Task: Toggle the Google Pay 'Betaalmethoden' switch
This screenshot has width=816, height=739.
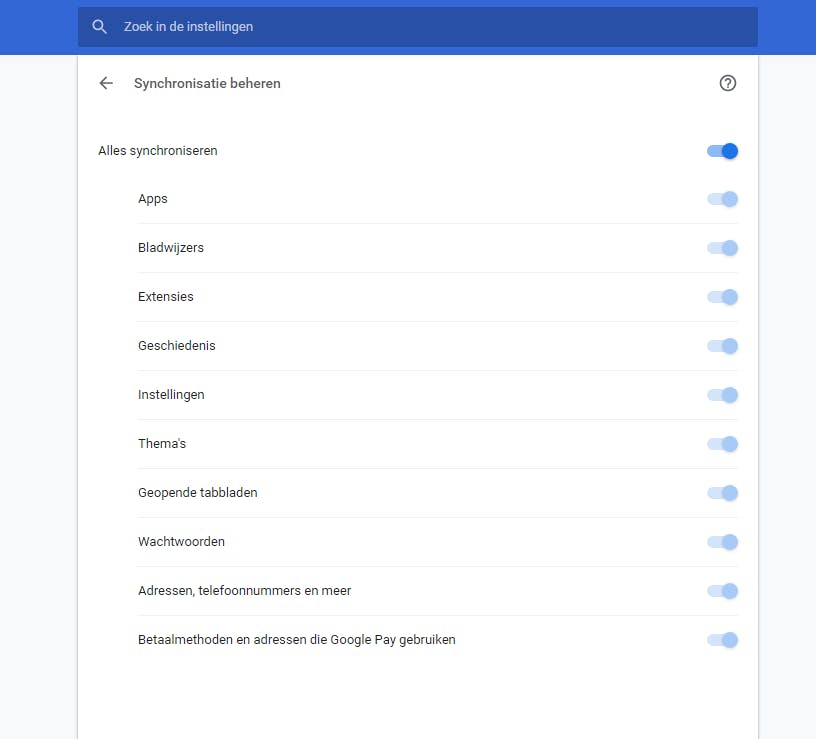Action: point(722,640)
